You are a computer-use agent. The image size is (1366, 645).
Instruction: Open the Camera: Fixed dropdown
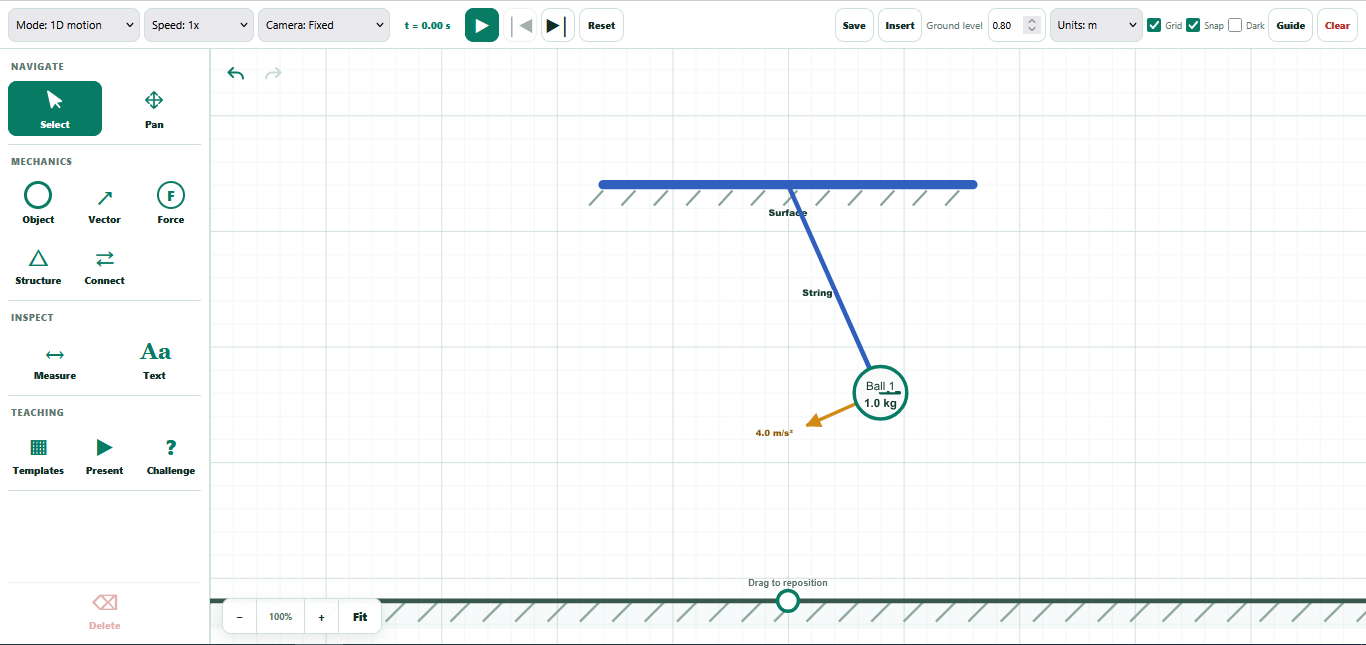point(324,25)
